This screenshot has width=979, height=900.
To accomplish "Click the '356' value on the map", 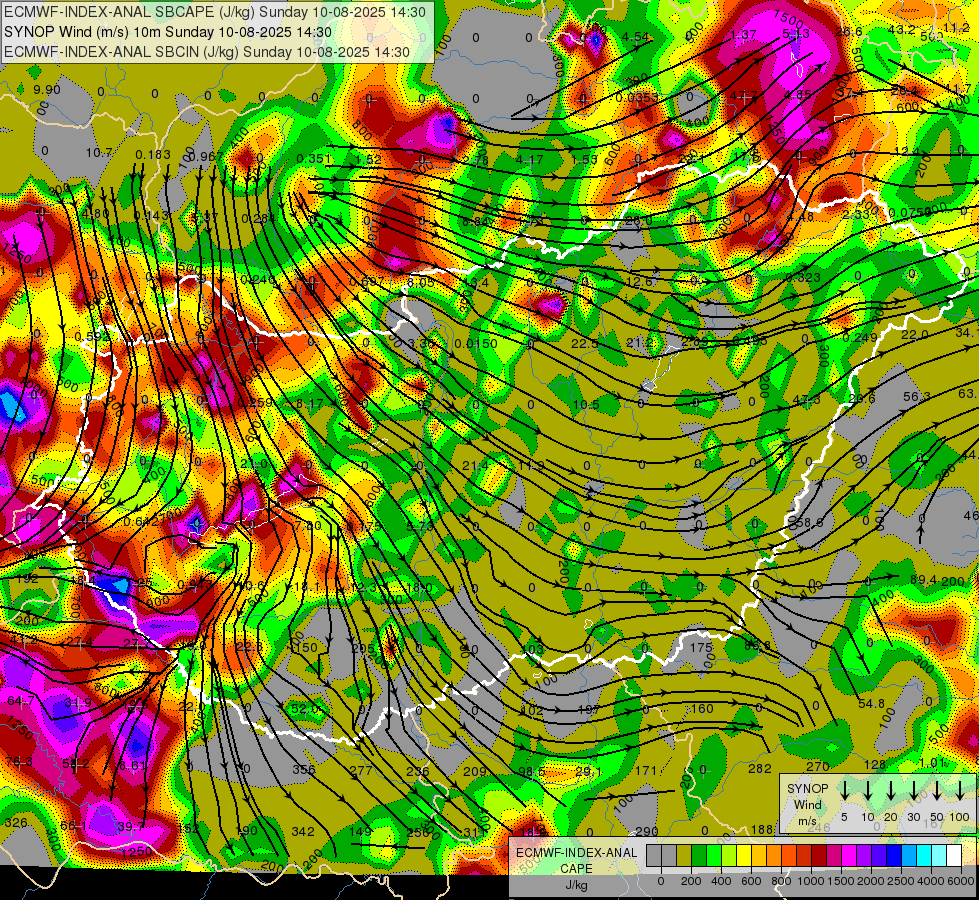I will click(304, 769).
